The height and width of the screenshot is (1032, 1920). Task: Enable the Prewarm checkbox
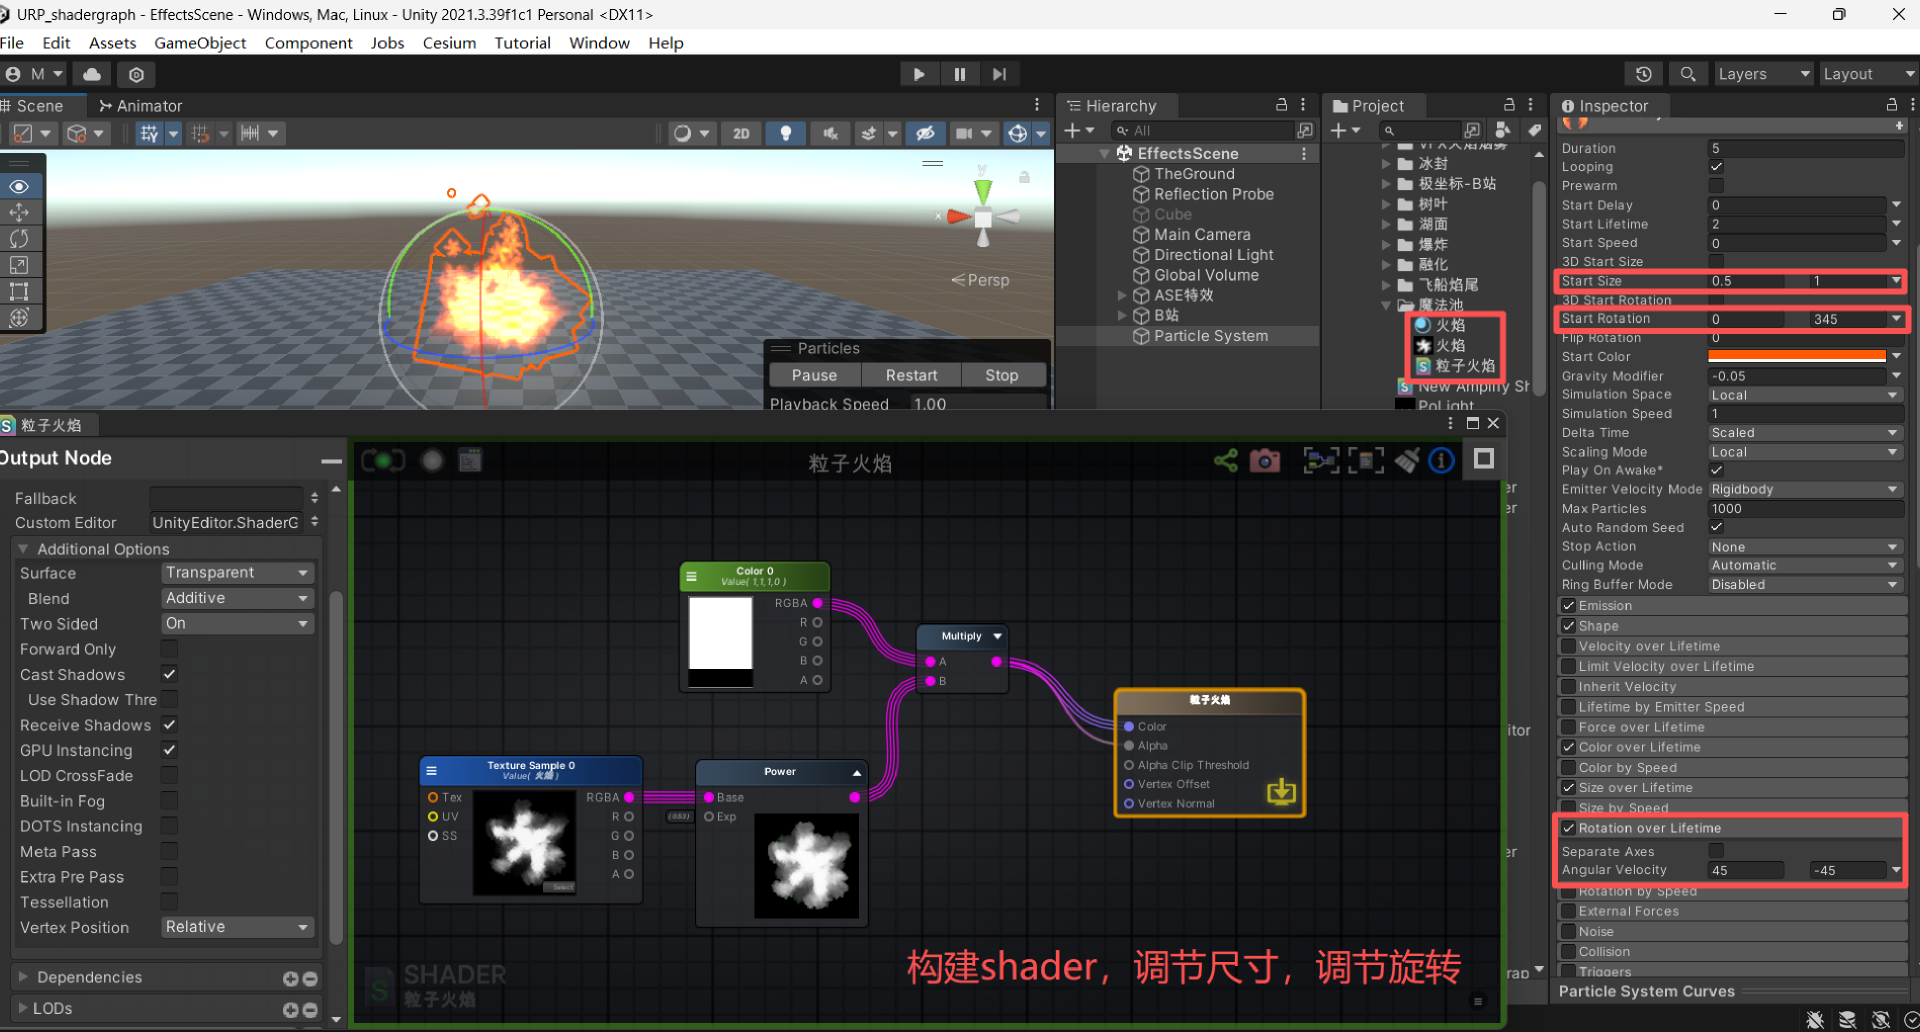[x=1716, y=186]
